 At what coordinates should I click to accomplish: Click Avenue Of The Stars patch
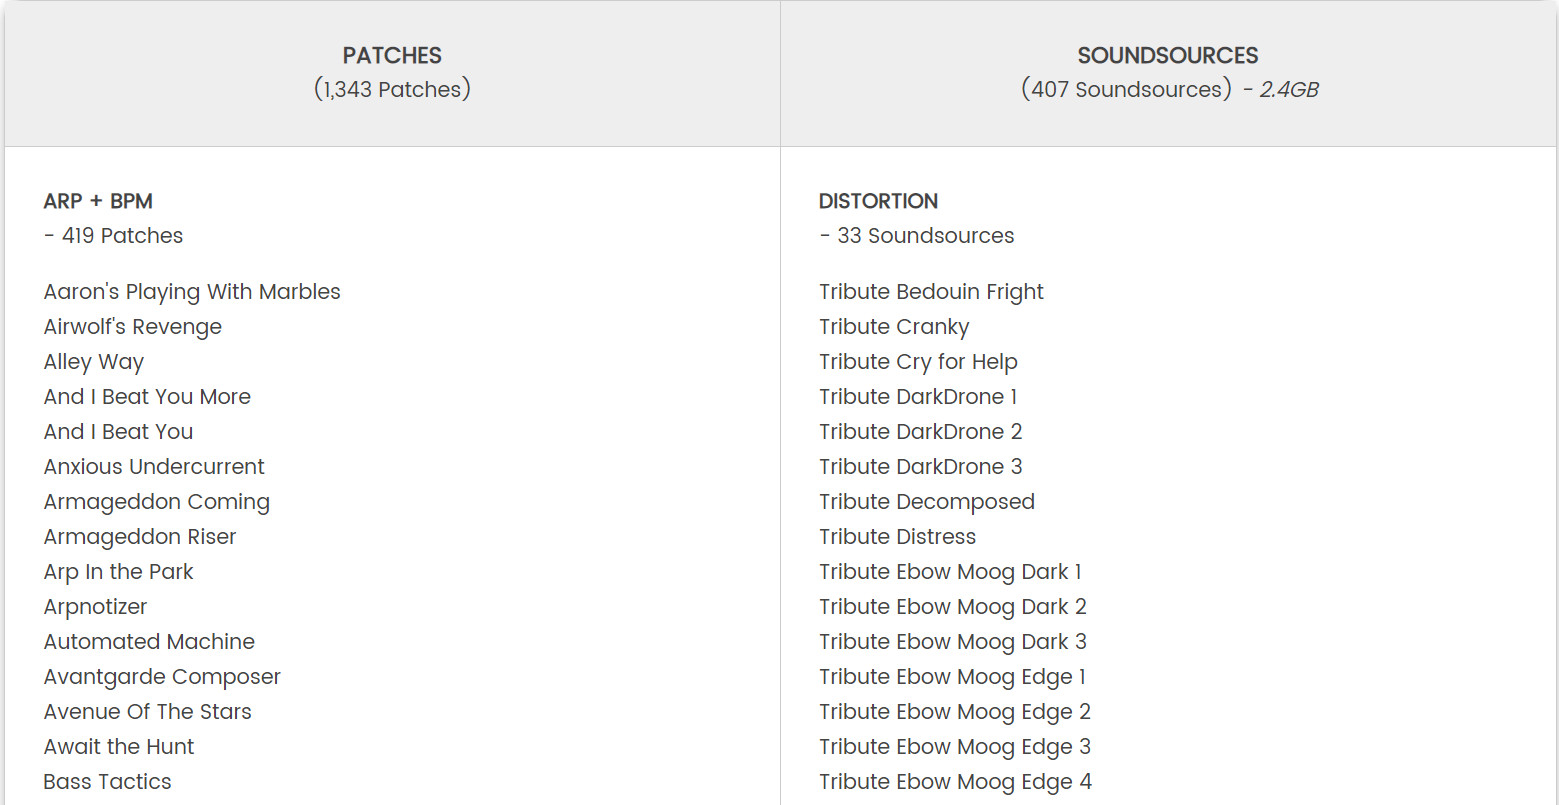click(x=147, y=712)
